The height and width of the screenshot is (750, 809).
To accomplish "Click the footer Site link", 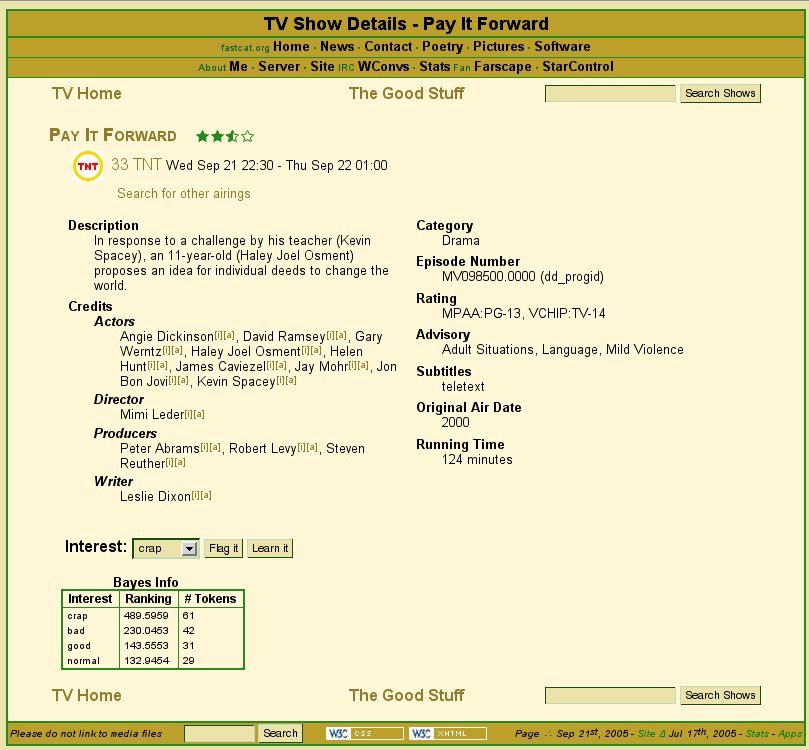I will 646,733.
